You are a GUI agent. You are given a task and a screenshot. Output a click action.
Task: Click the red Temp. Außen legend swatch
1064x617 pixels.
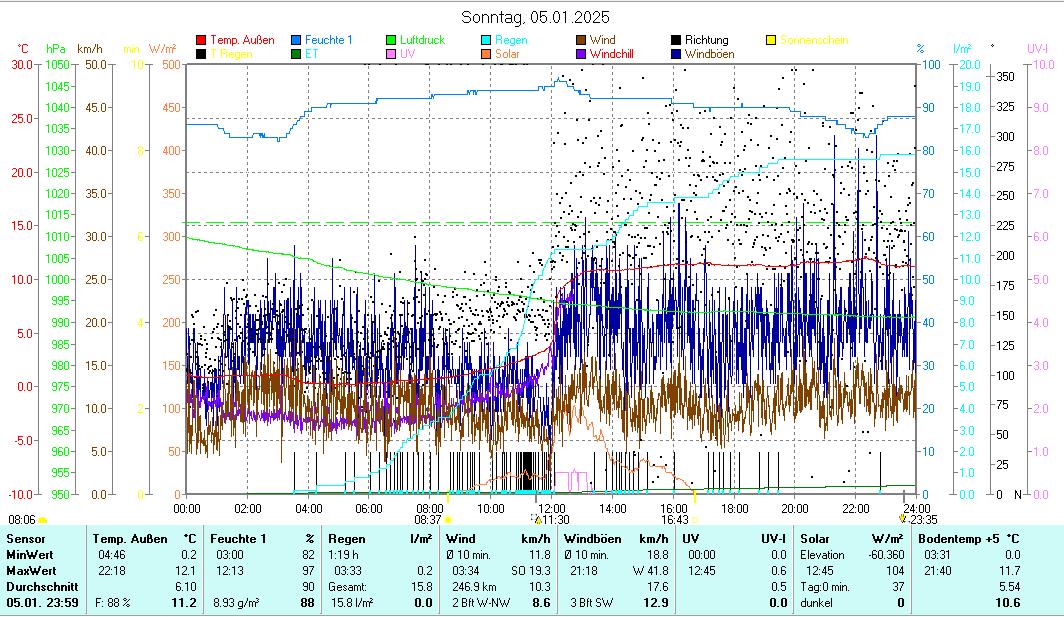tap(201, 41)
